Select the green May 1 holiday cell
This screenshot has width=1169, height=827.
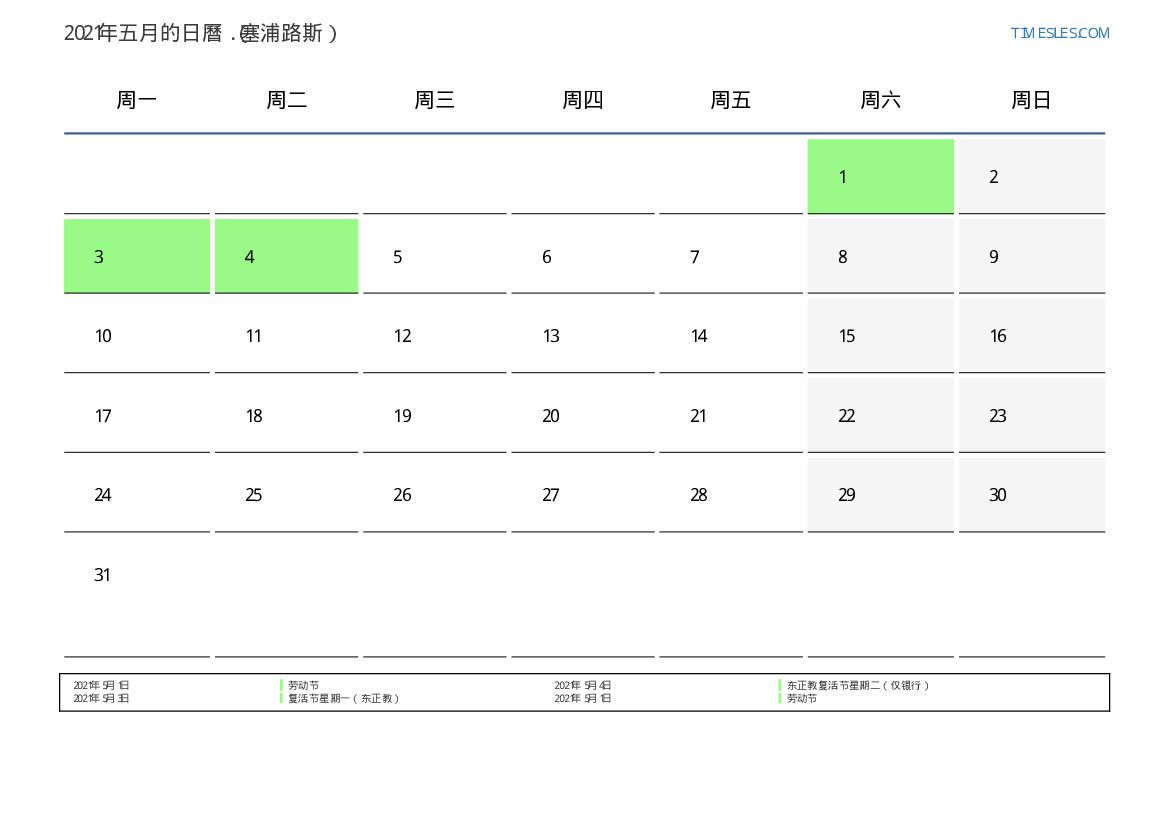(880, 176)
